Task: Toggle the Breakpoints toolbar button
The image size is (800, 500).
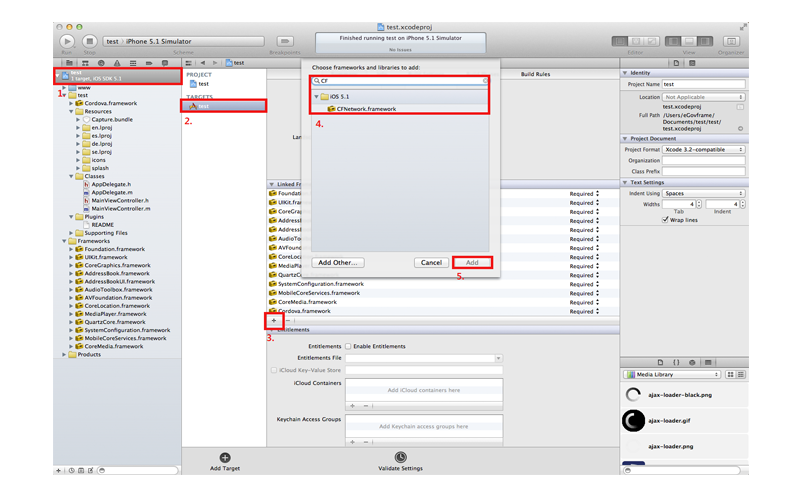Action: (284, 41)
